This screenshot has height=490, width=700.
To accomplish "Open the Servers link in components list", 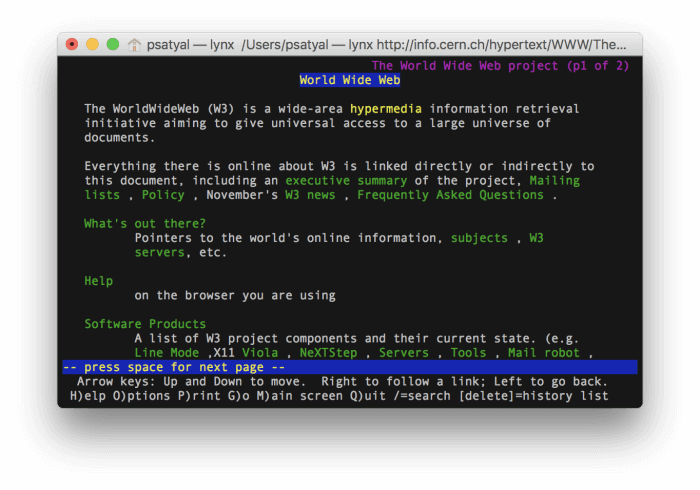I will coord(404,353).
